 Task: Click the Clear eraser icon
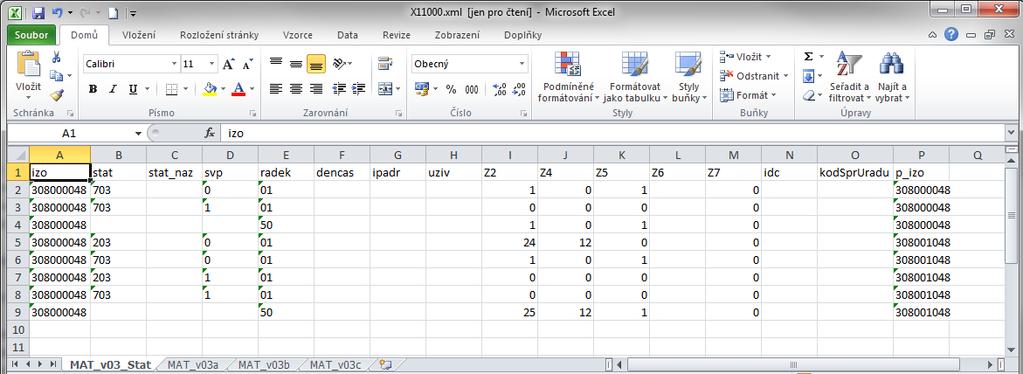coord(809,95)
